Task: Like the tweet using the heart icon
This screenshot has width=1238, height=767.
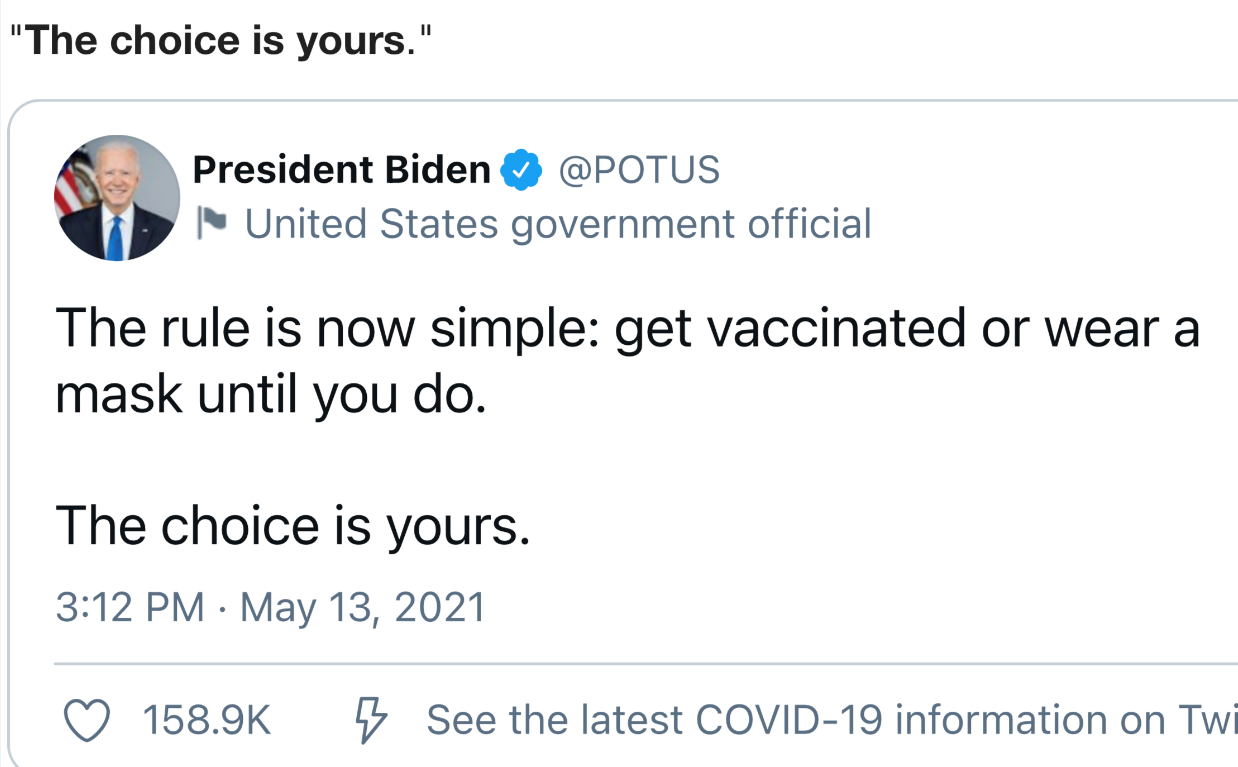Action: 86,720
